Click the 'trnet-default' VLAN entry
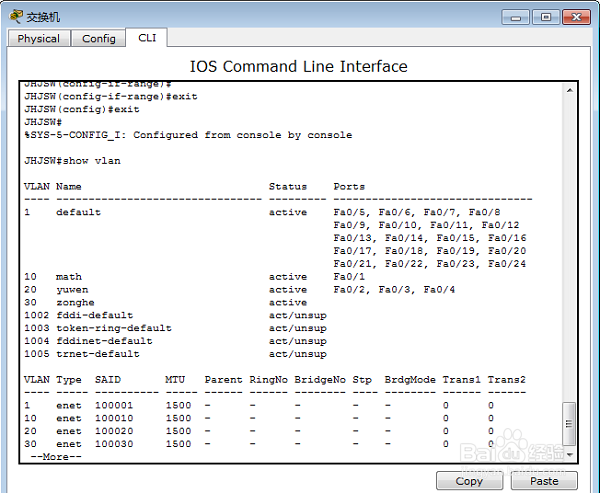 pyautogui.click(x=98, y=354)
